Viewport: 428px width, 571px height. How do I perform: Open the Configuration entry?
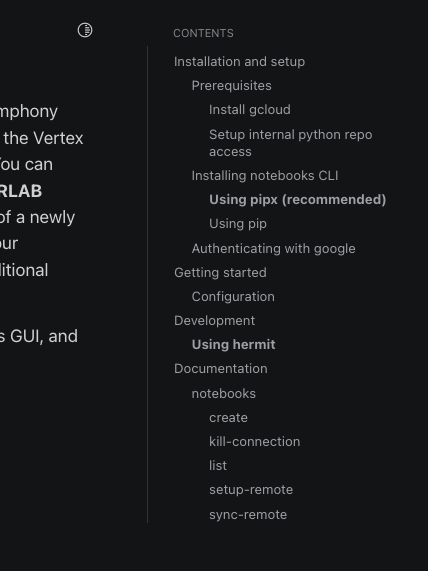pyautogui.click(x=233, y=296)
